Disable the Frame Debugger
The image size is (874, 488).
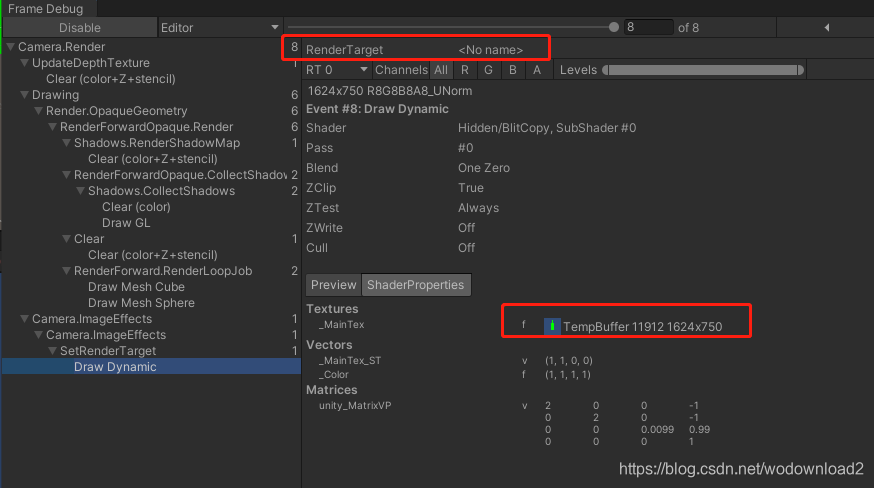click(80, 28)
